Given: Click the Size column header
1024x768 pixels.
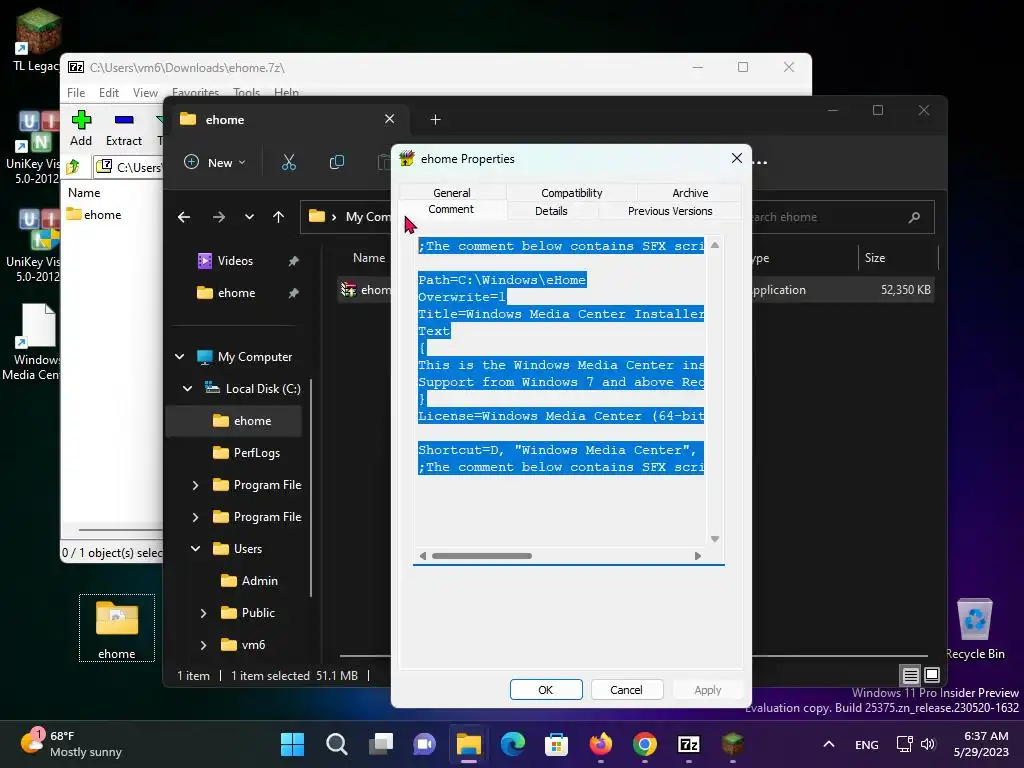Looking at the screenshot, I should click(x=875, y=258).
